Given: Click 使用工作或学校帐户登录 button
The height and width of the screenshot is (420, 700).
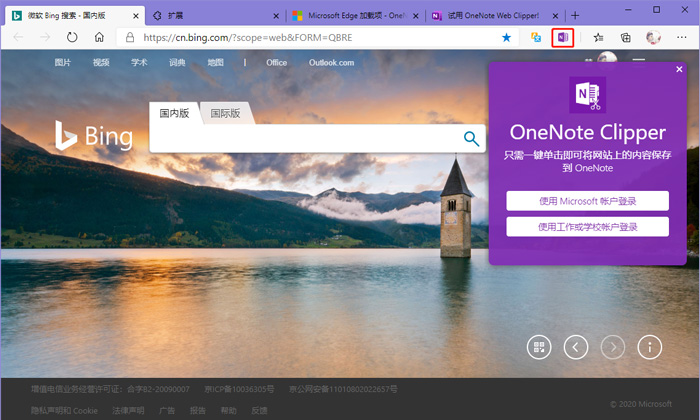Looking at the screenshot, I should coord(587,227).
